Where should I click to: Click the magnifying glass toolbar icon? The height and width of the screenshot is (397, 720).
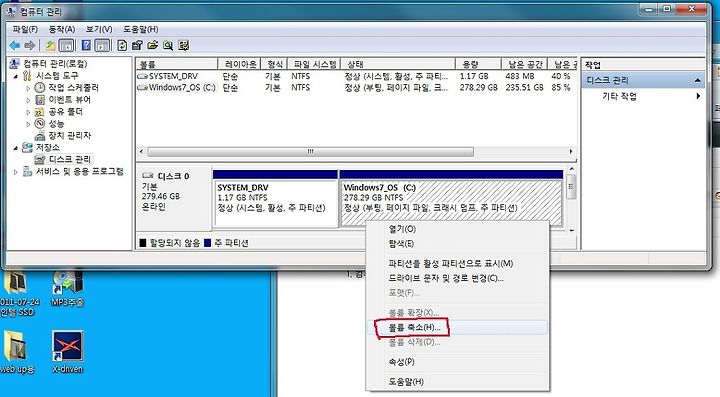click(168, 45)
